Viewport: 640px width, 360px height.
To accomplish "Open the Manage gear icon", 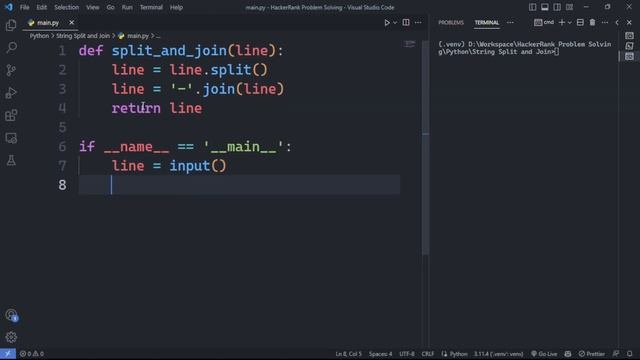I will (x=11, y=337).
